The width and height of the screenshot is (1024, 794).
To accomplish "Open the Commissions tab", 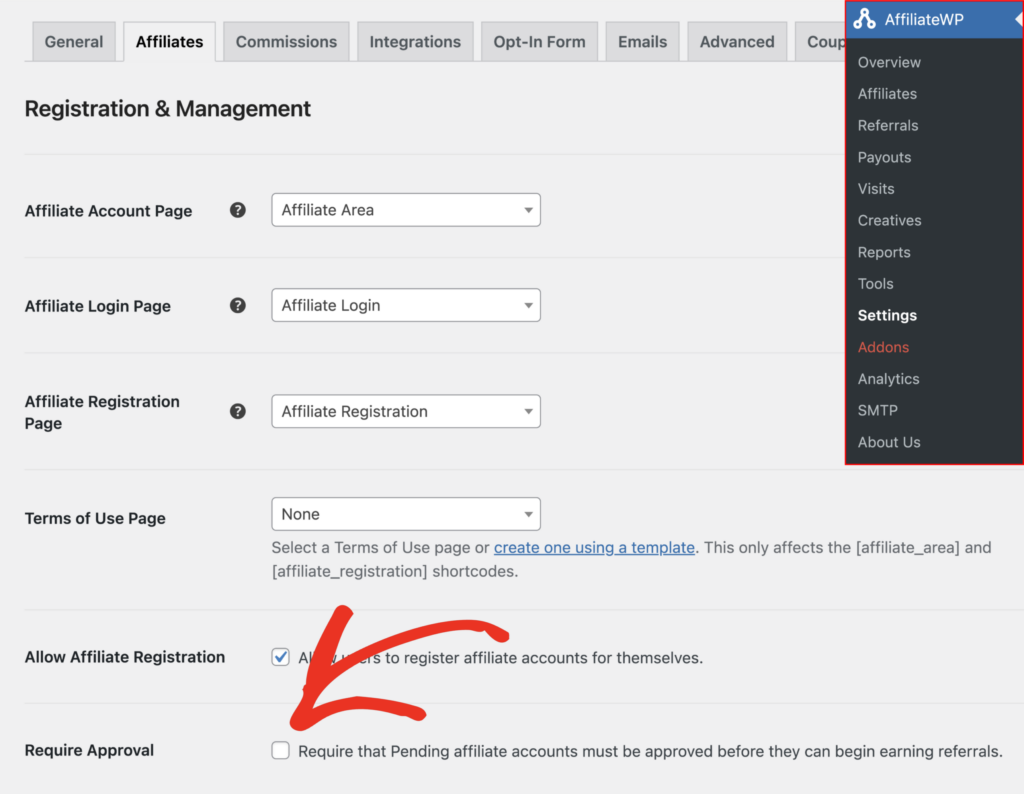I will coord(286,42).
